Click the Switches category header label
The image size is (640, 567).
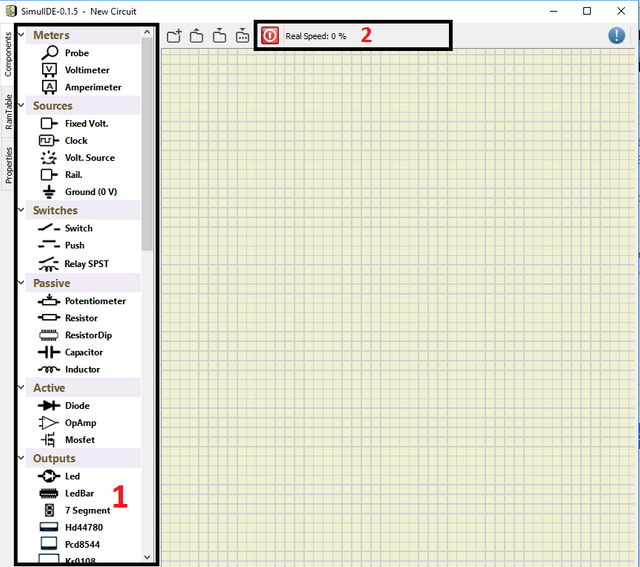tap(55, 210)
